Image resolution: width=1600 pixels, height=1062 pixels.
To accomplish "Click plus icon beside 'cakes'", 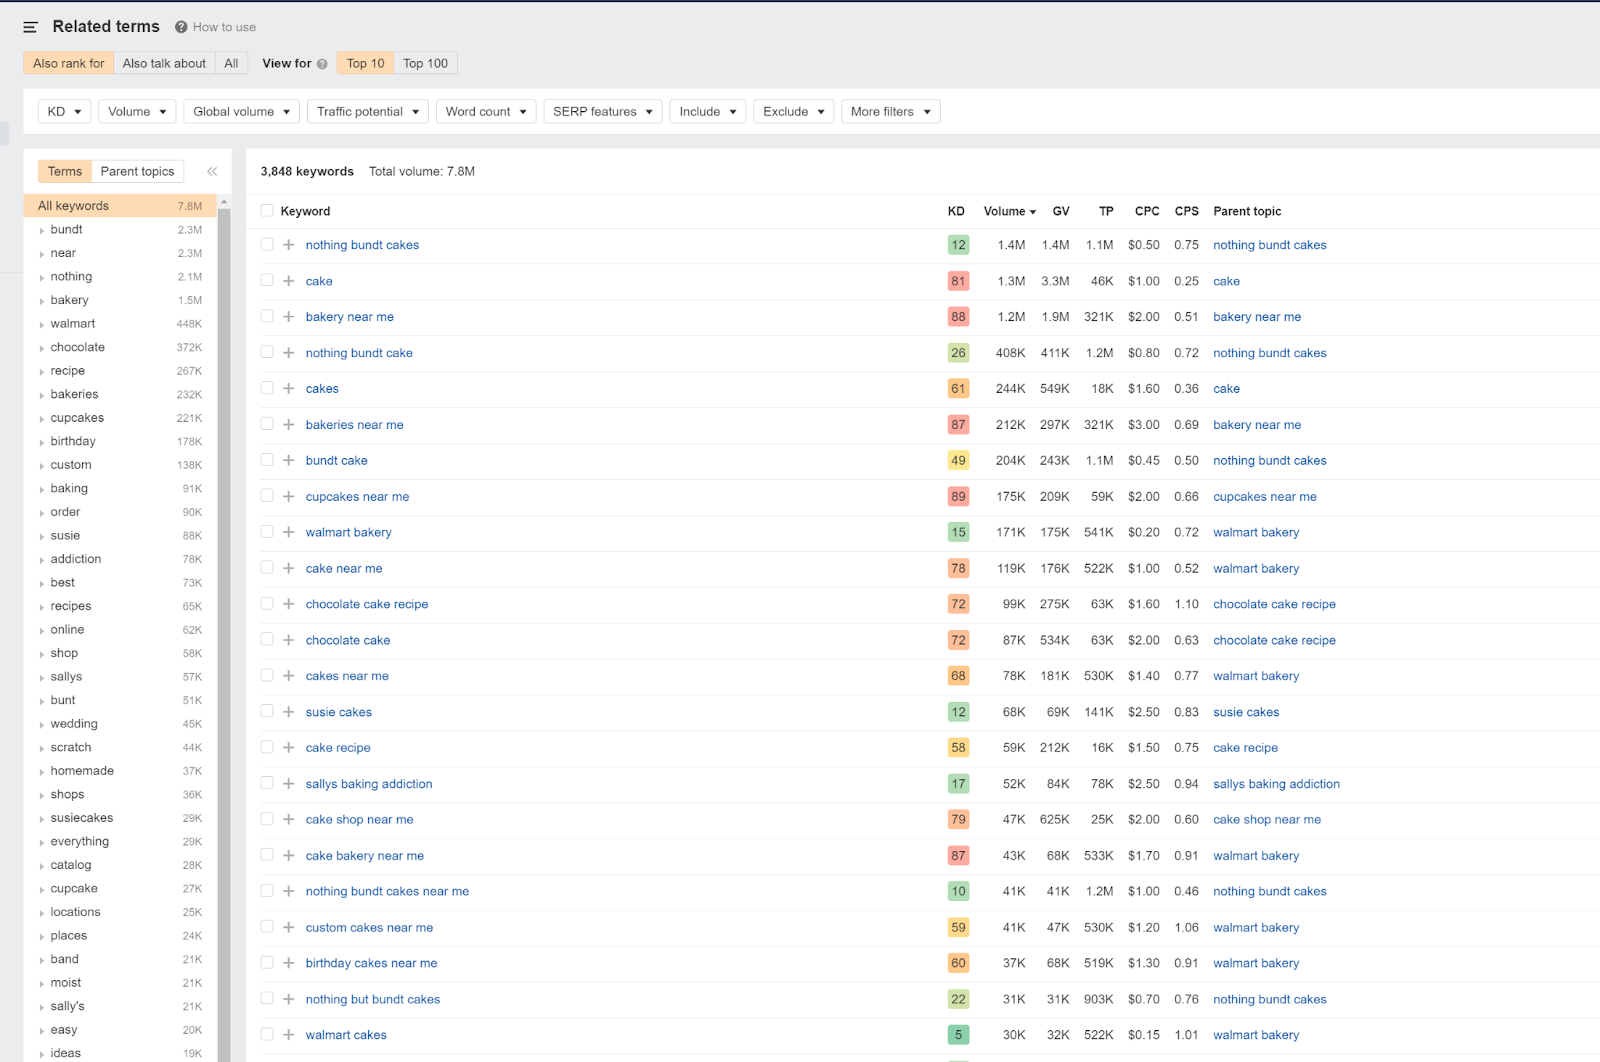I will [288, 389].
